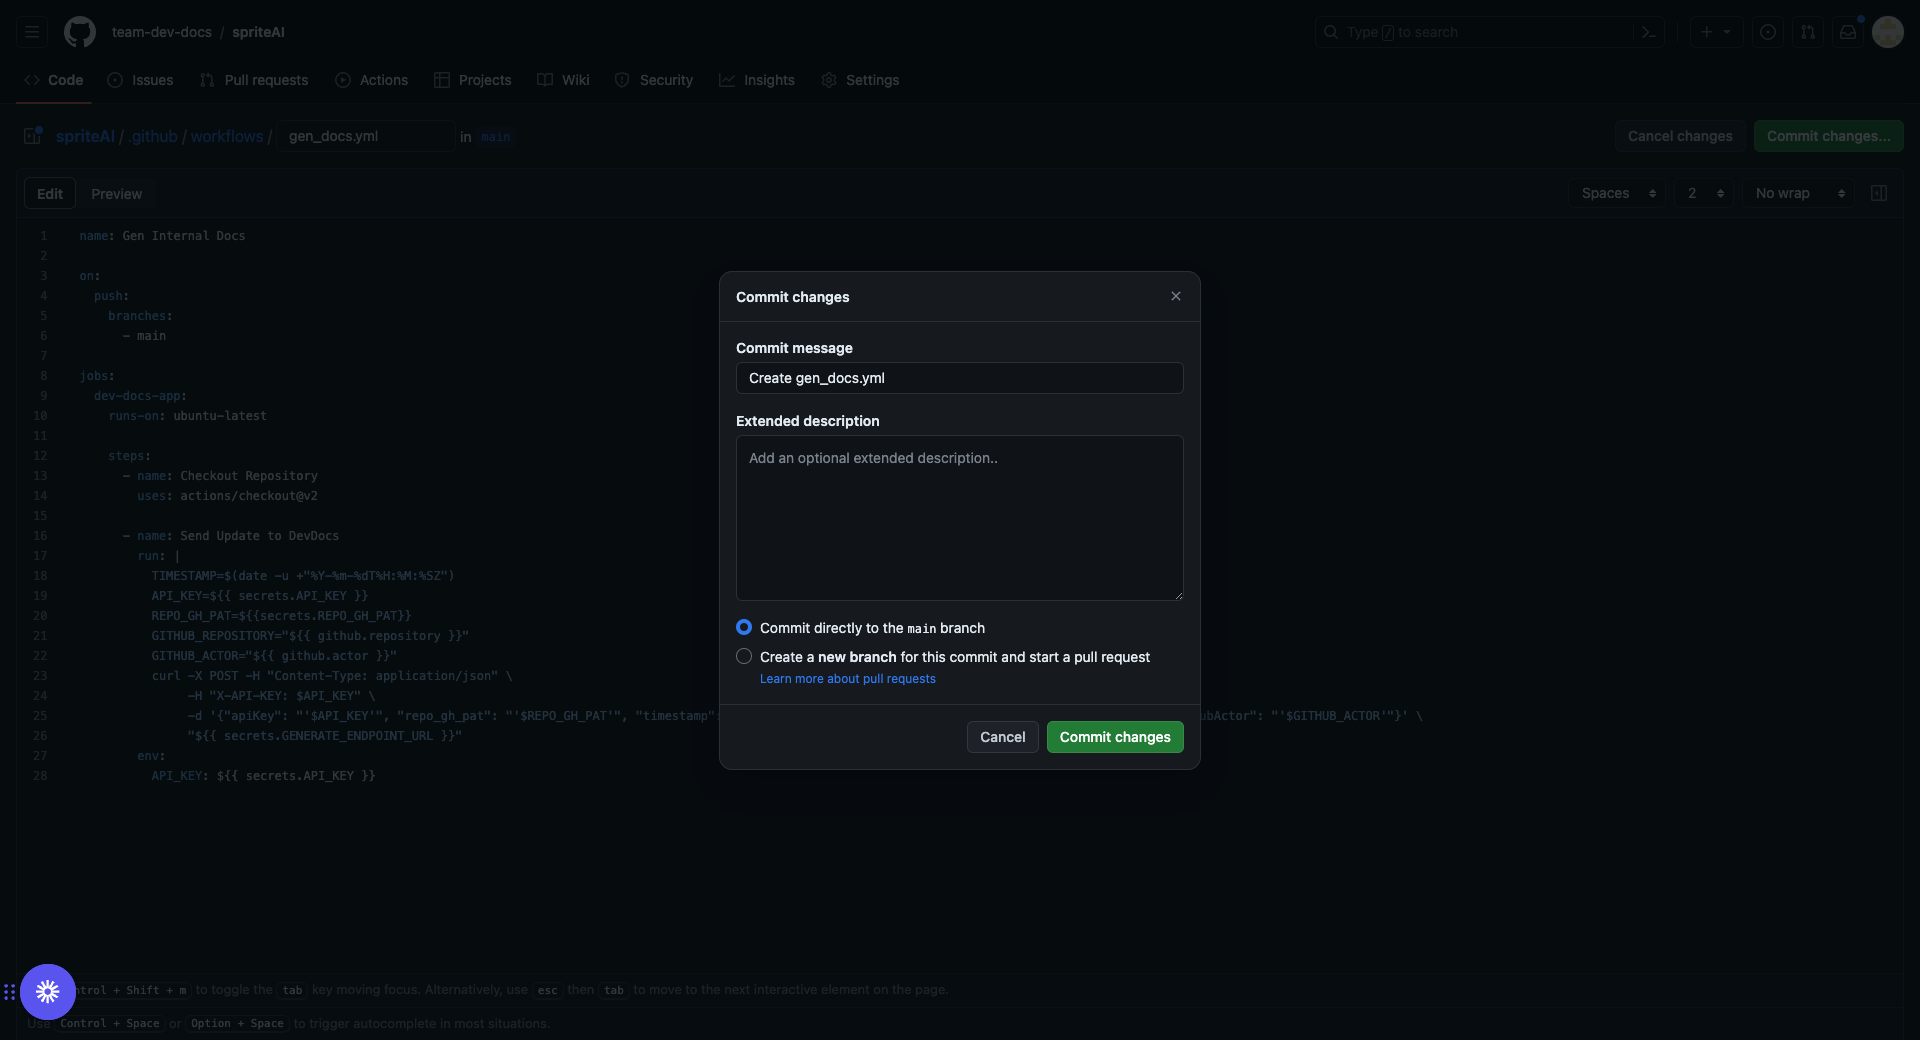The width and height of the screenshot is (1920, 1040).
Task: Open the command palette icon
Action: [1649, 32]
